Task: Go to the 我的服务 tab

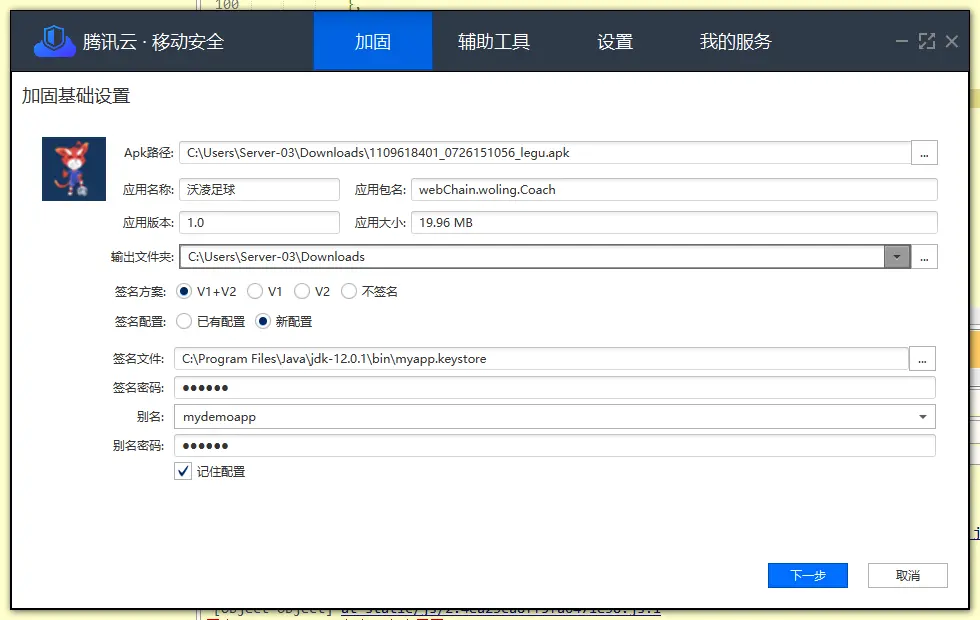Action: [736, 41]
